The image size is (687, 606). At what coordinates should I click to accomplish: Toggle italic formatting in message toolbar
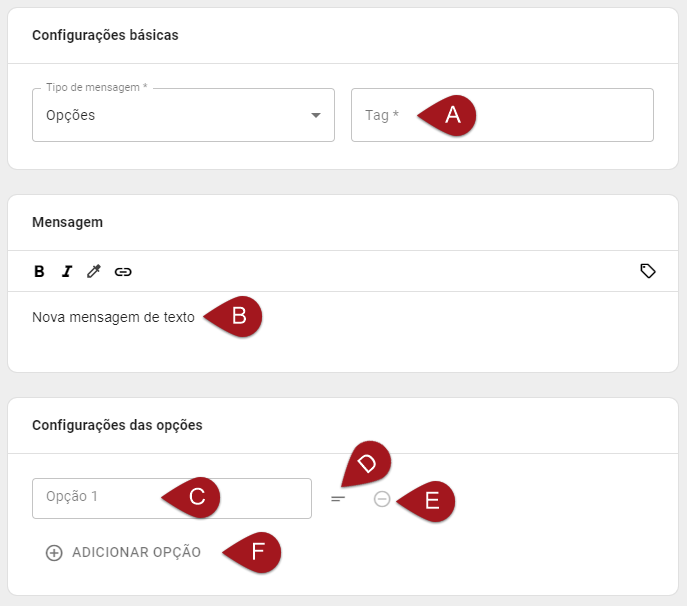[67, 271]
